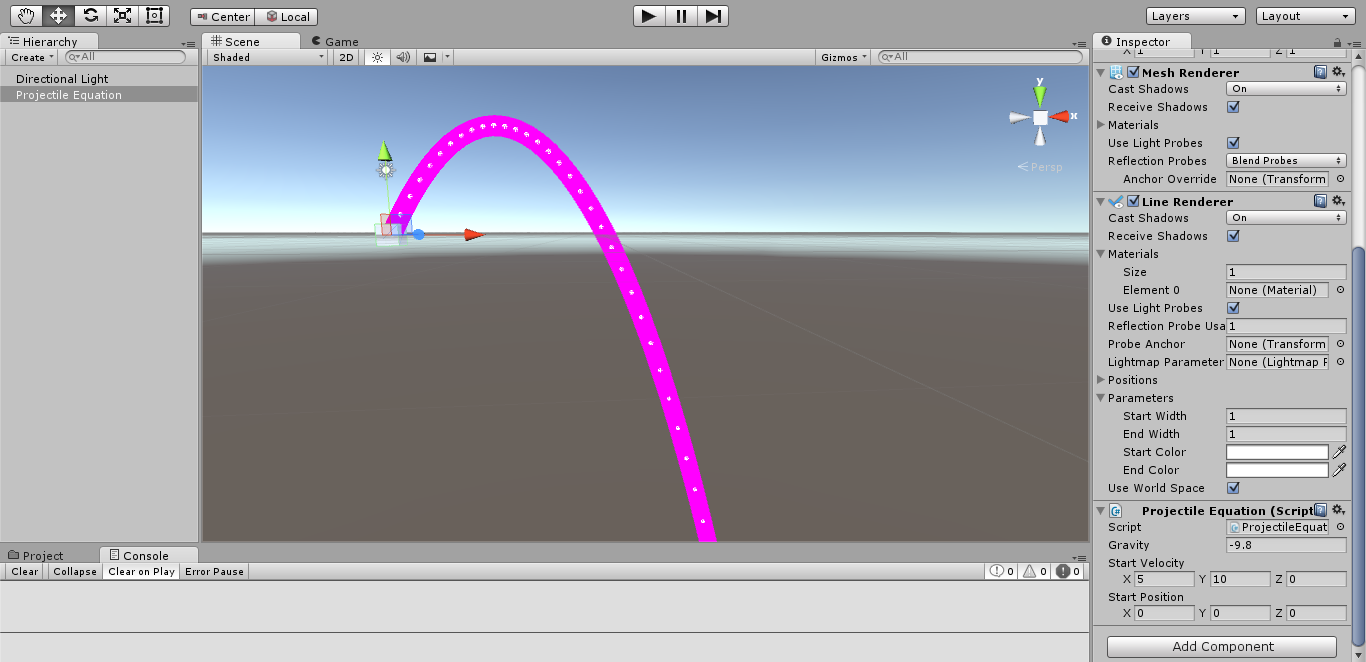Screen dimensions: 1366x662
Task: Expand the Positions section
Action: point(1101,380)
